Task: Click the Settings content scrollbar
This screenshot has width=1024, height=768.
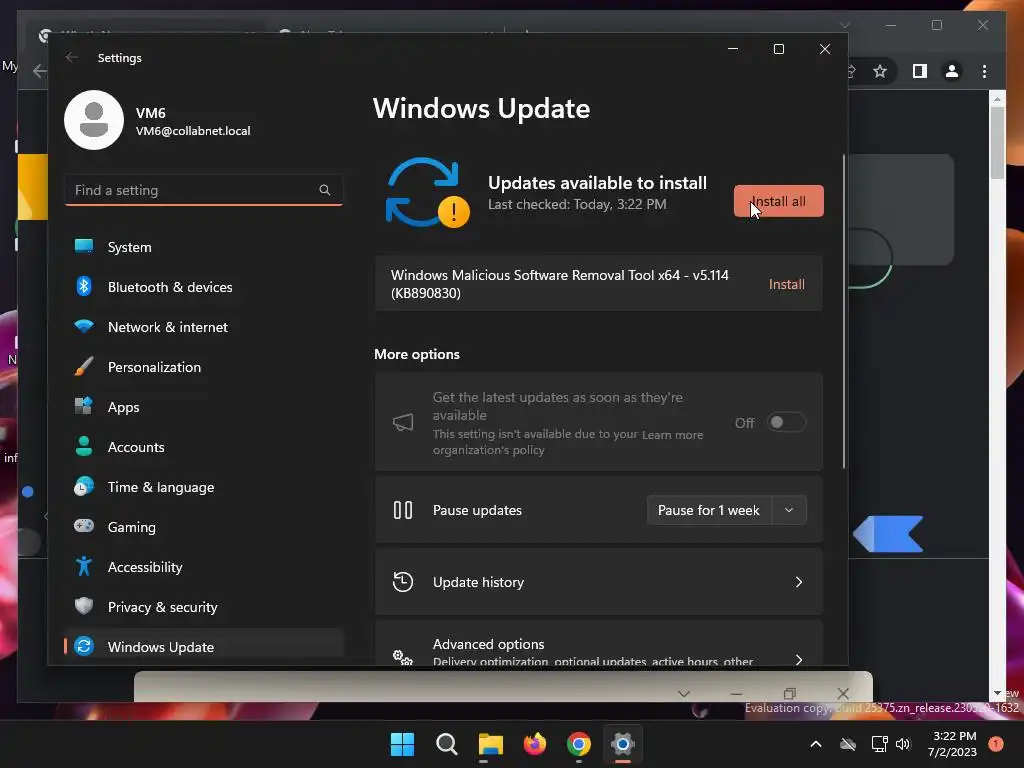Action: tap(844, 311)
